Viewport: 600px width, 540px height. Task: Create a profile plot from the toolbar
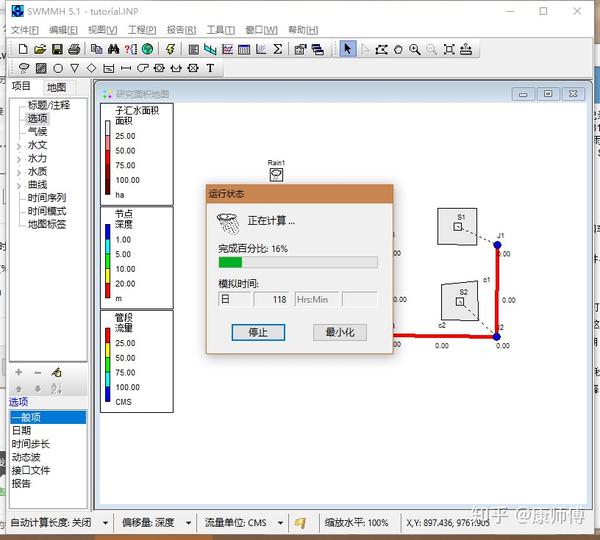[210, 49]
